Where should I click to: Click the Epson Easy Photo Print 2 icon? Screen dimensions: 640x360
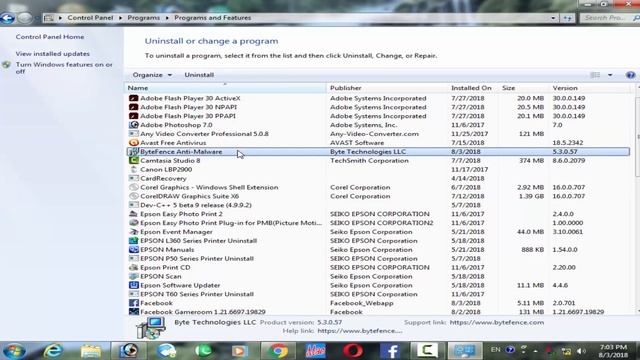133,214
